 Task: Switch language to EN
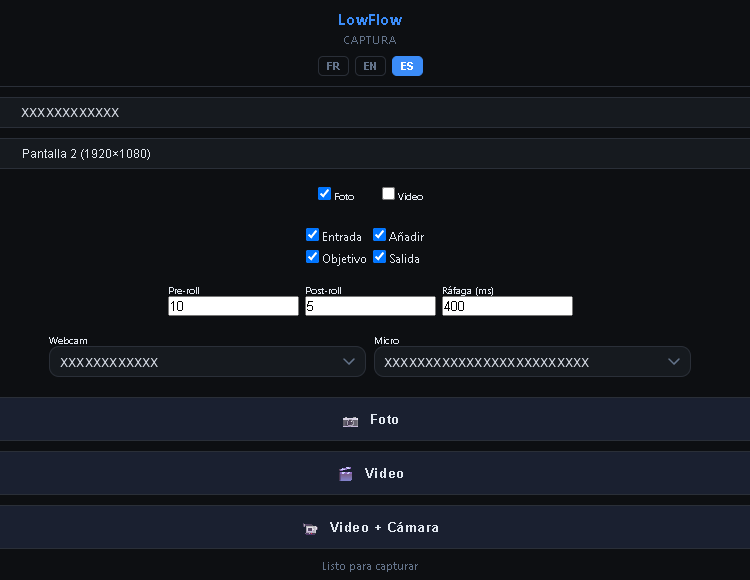pos(370,66)
